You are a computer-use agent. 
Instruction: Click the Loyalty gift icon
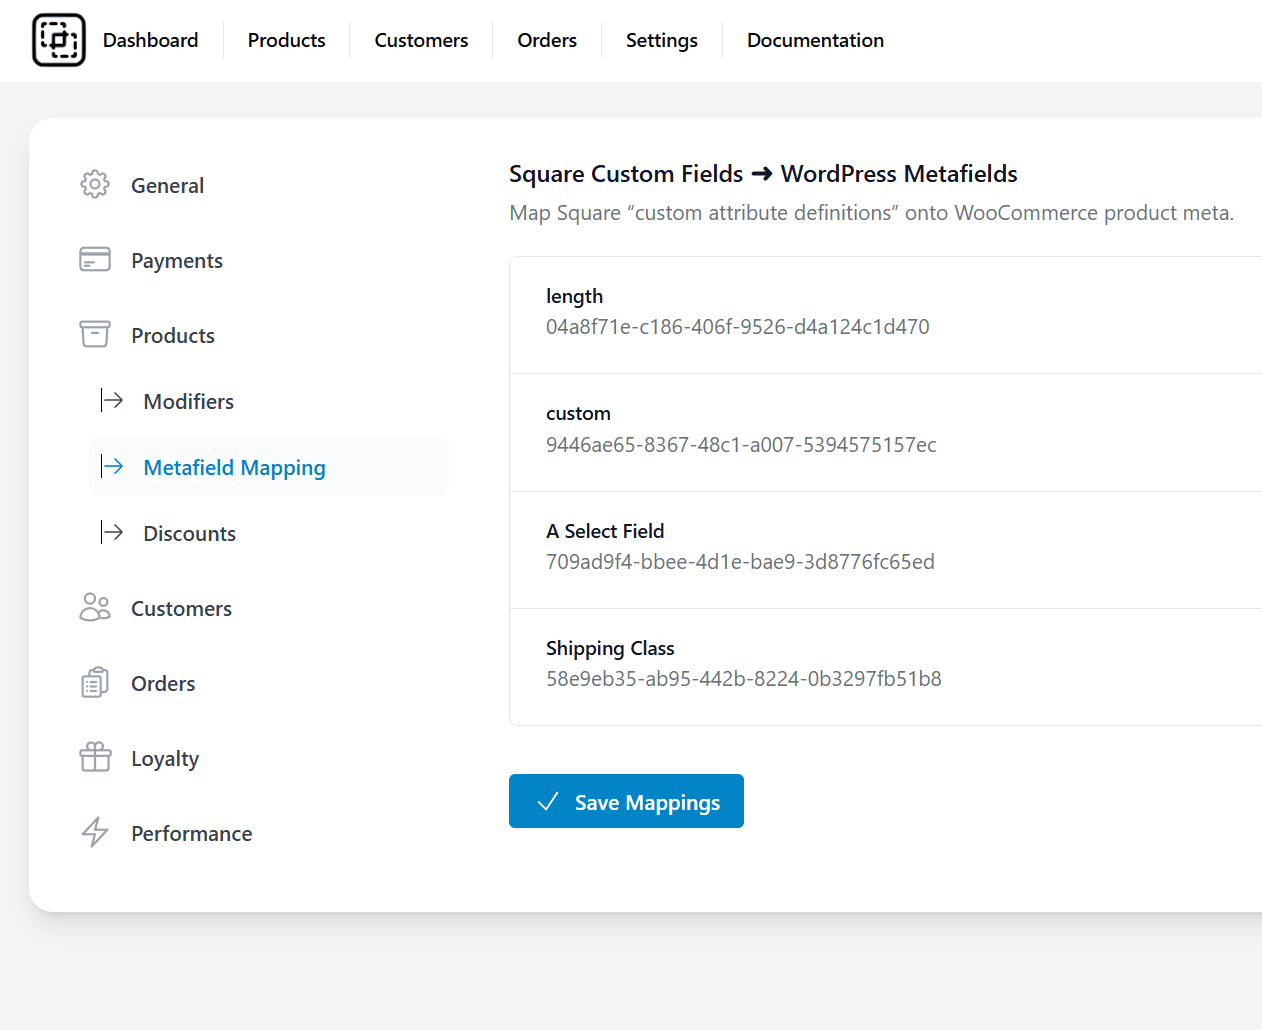[95, 757]
